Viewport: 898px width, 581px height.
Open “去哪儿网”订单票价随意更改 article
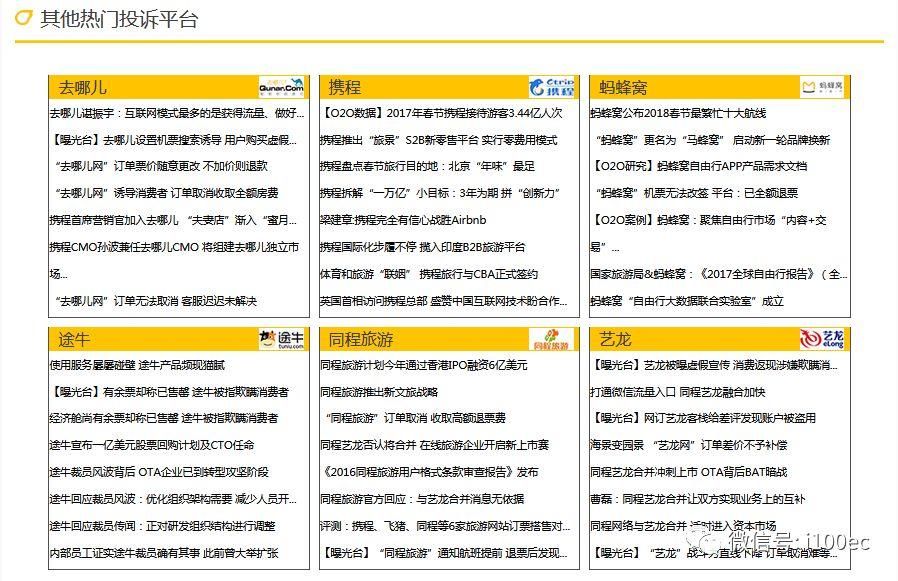pos(162,166)
